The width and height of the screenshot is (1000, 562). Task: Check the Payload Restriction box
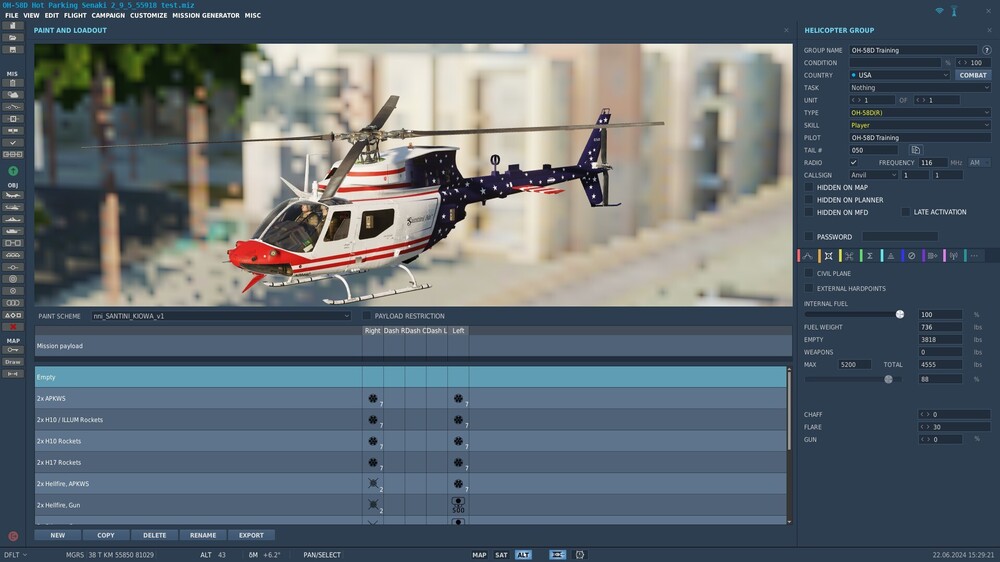tap(367, 316)
